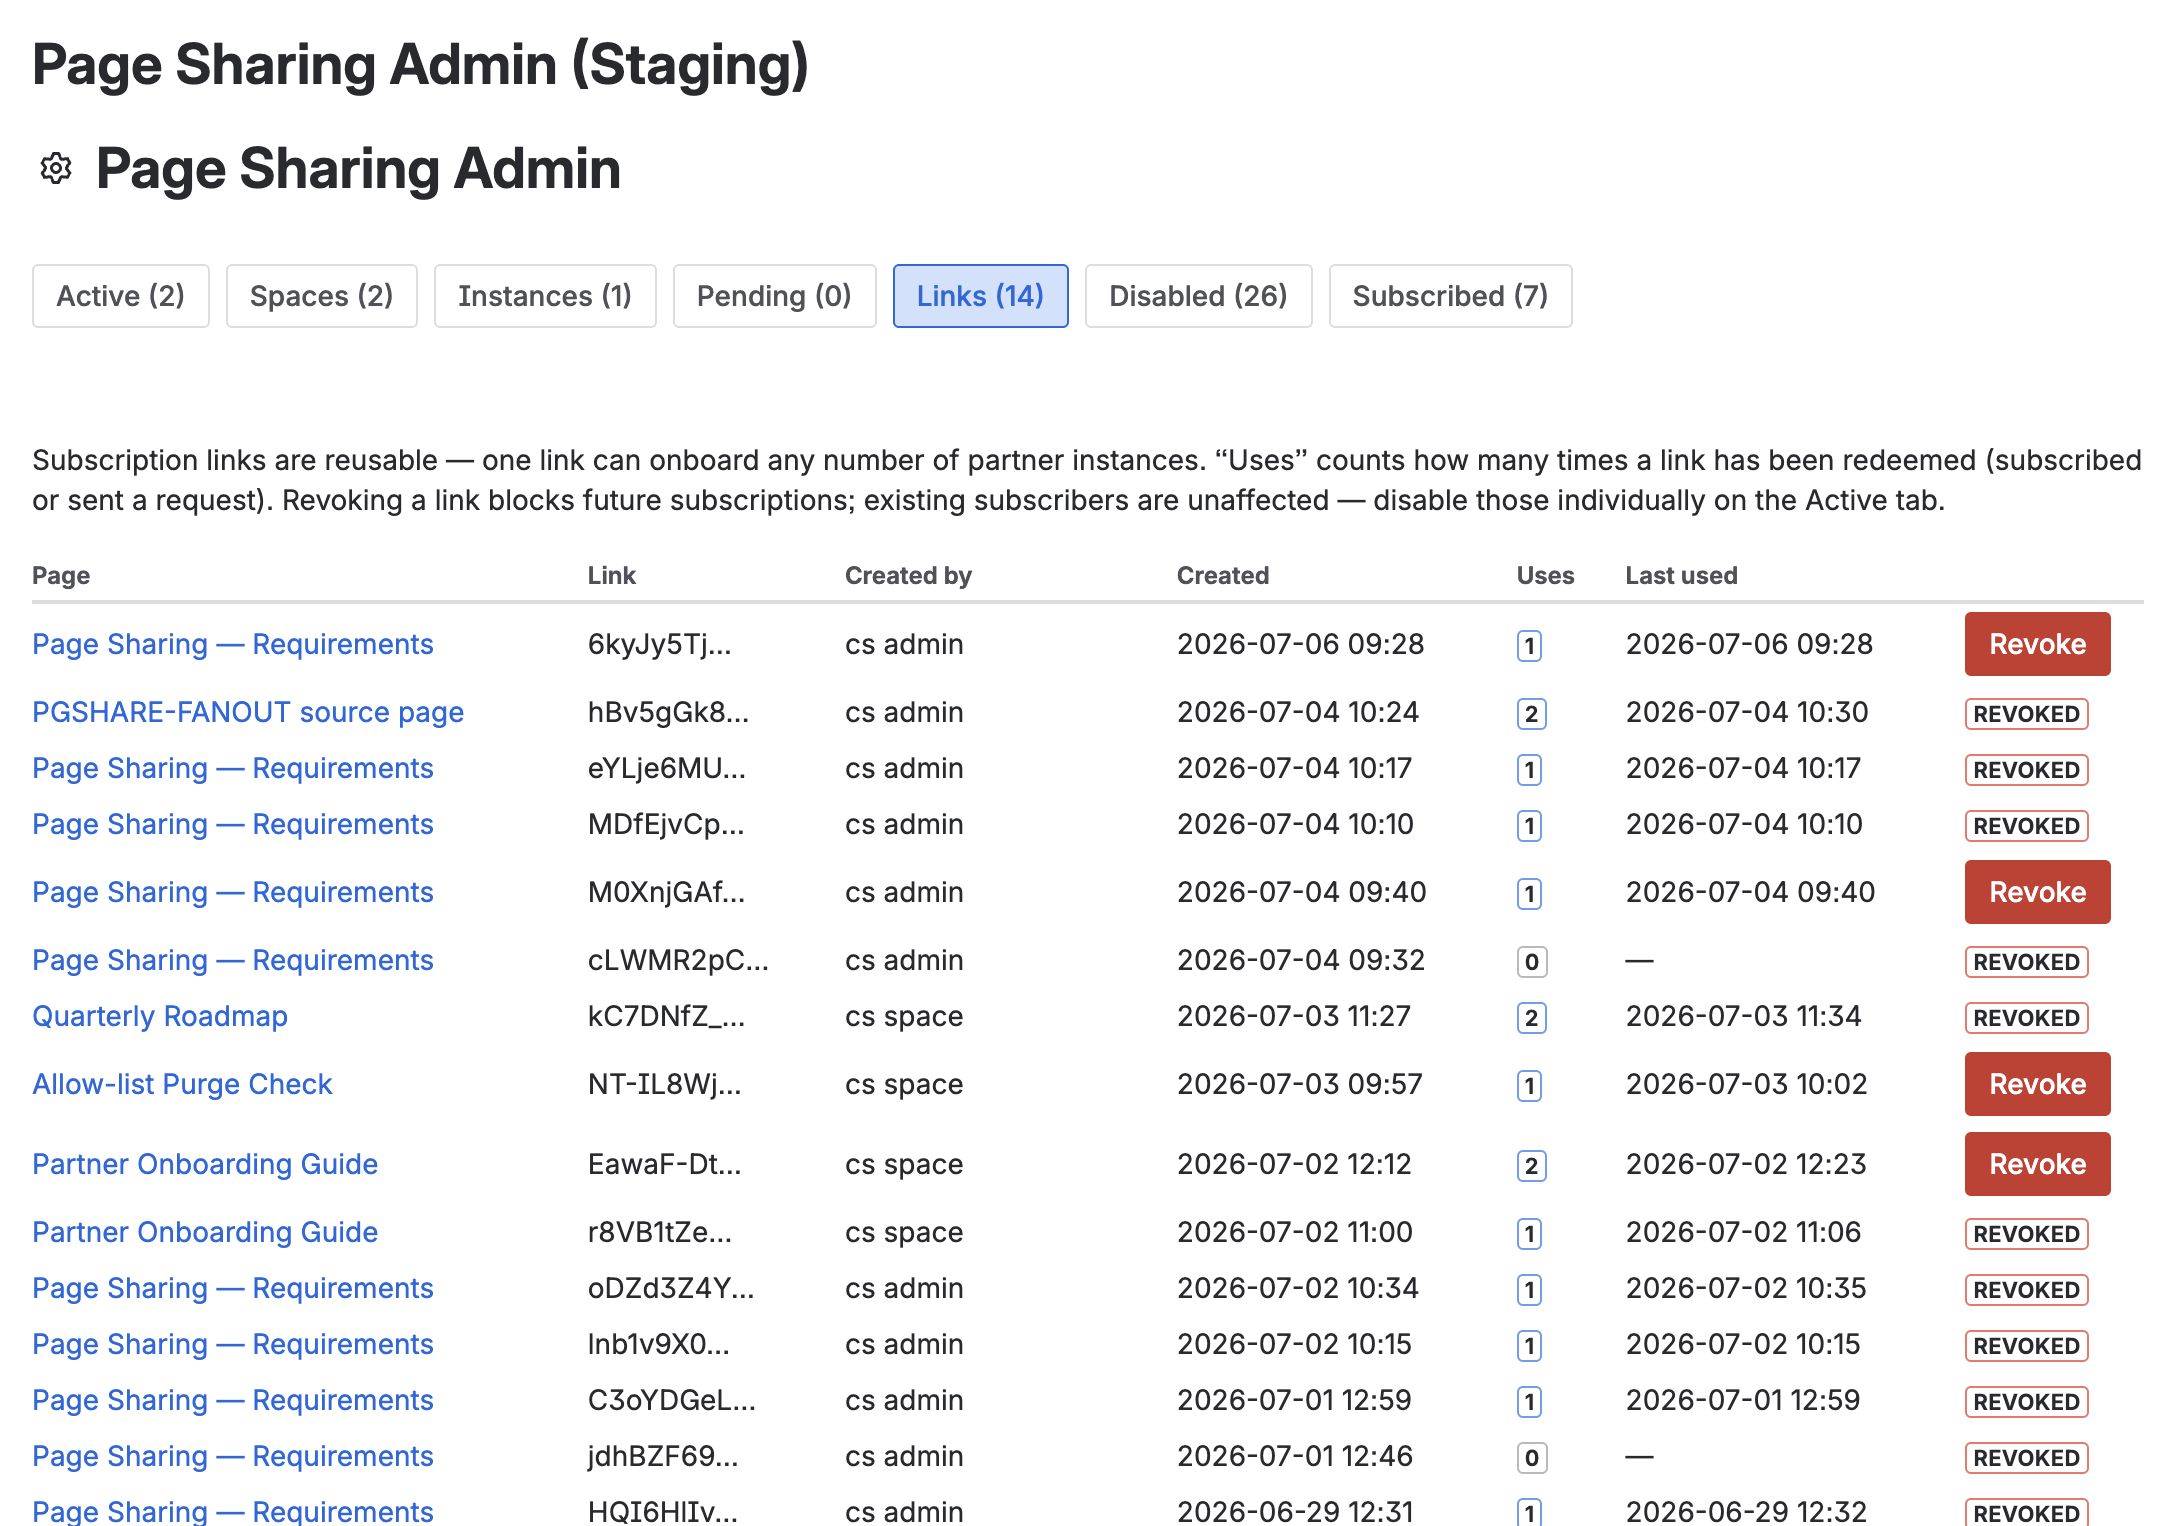Click the link code EawaF-Dt...
The image size is (2184, 1526).
665,1164
